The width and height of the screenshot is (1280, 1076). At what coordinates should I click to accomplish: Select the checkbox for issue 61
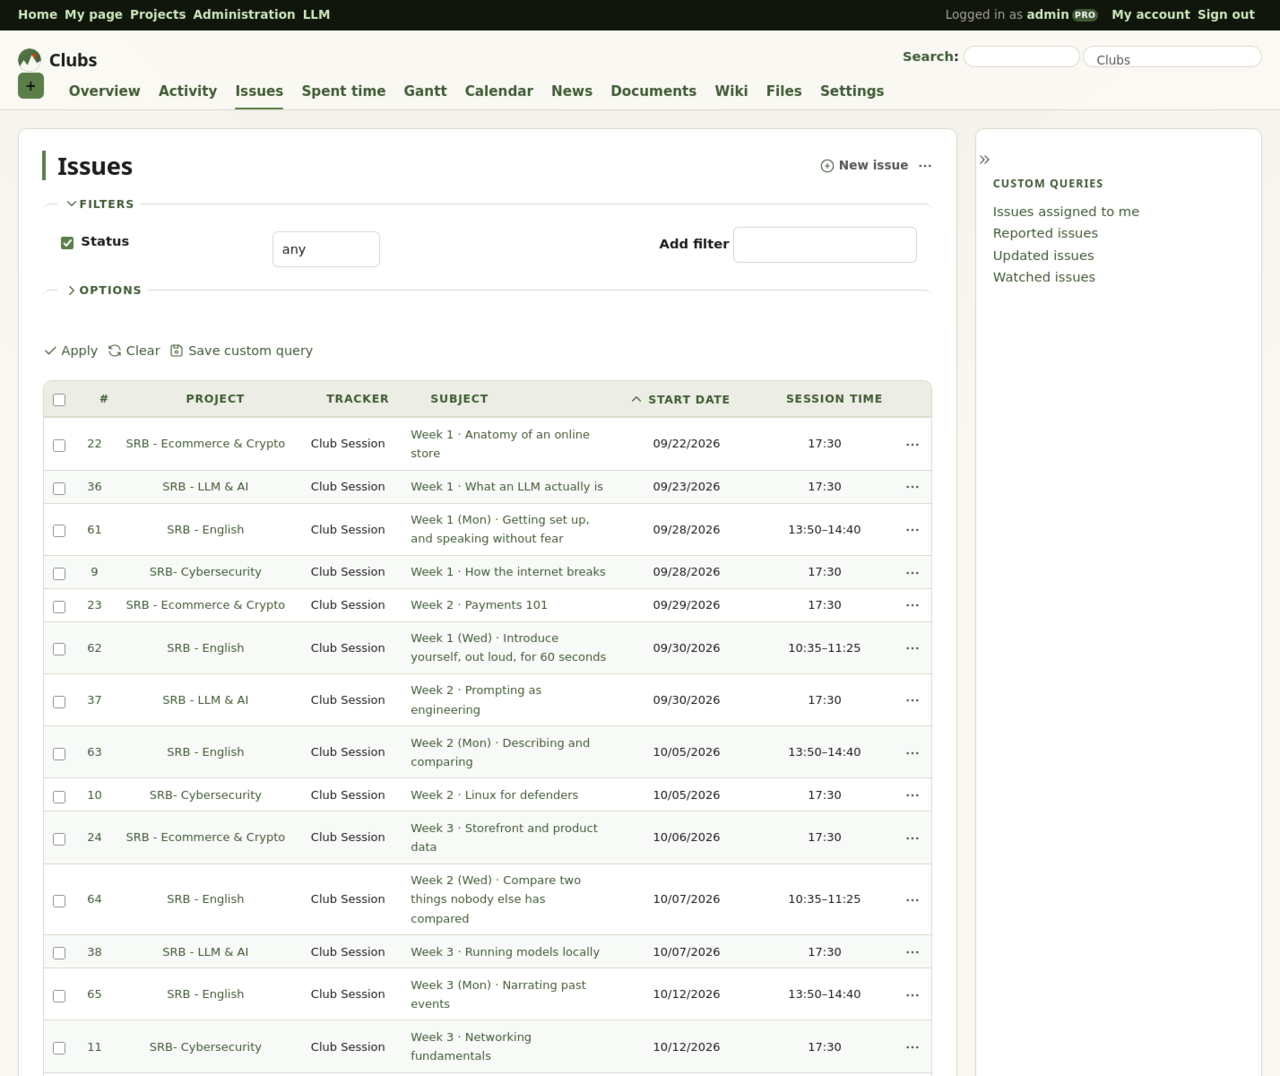[59, 531]
